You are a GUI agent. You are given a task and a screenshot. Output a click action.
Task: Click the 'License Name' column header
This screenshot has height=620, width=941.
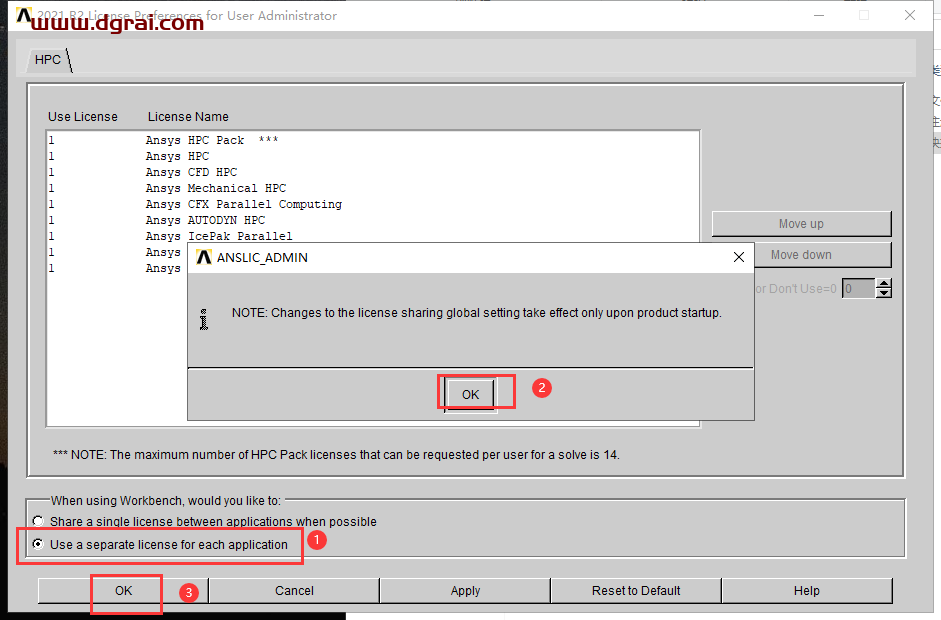tap(188, 116)
